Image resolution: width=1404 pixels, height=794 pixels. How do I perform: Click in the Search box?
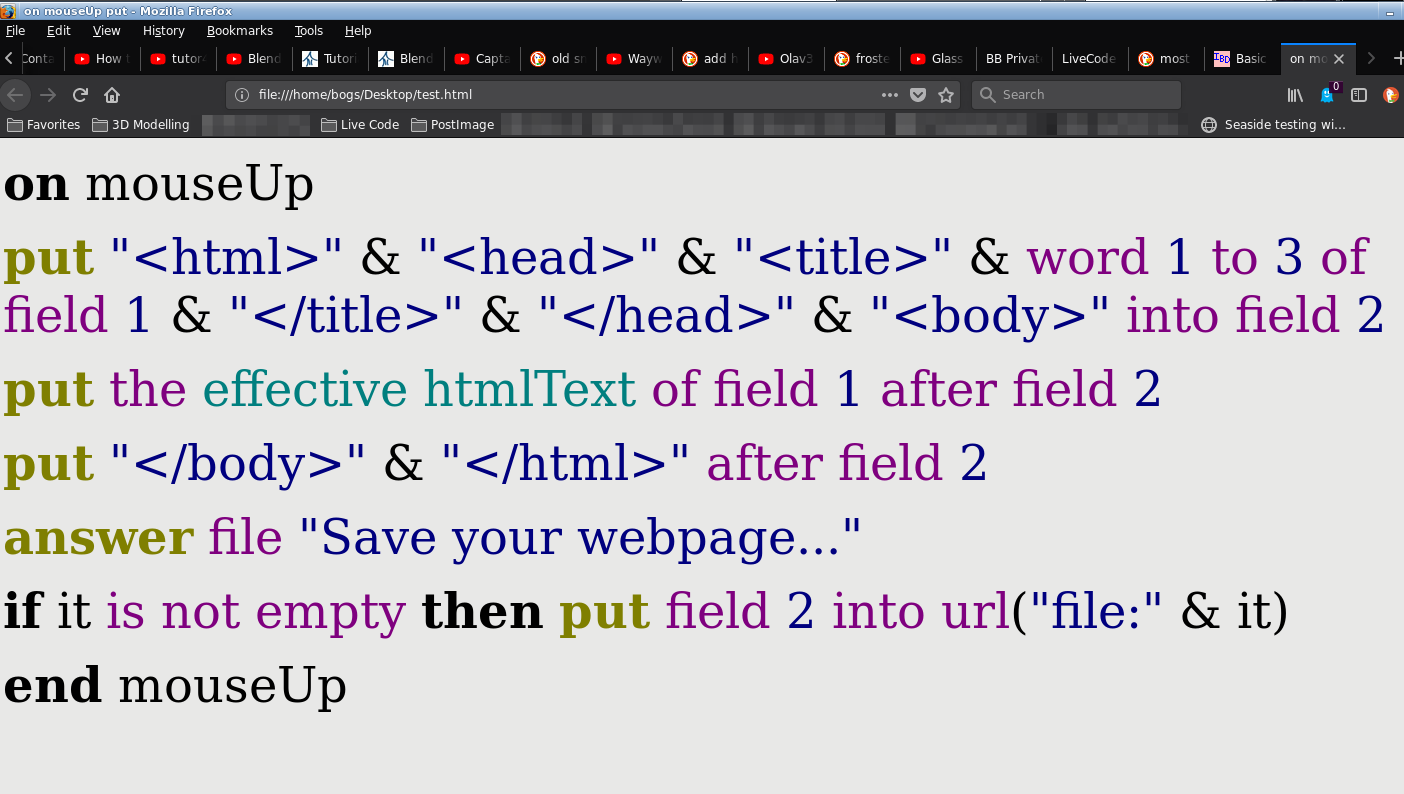tap(1085, 95)
